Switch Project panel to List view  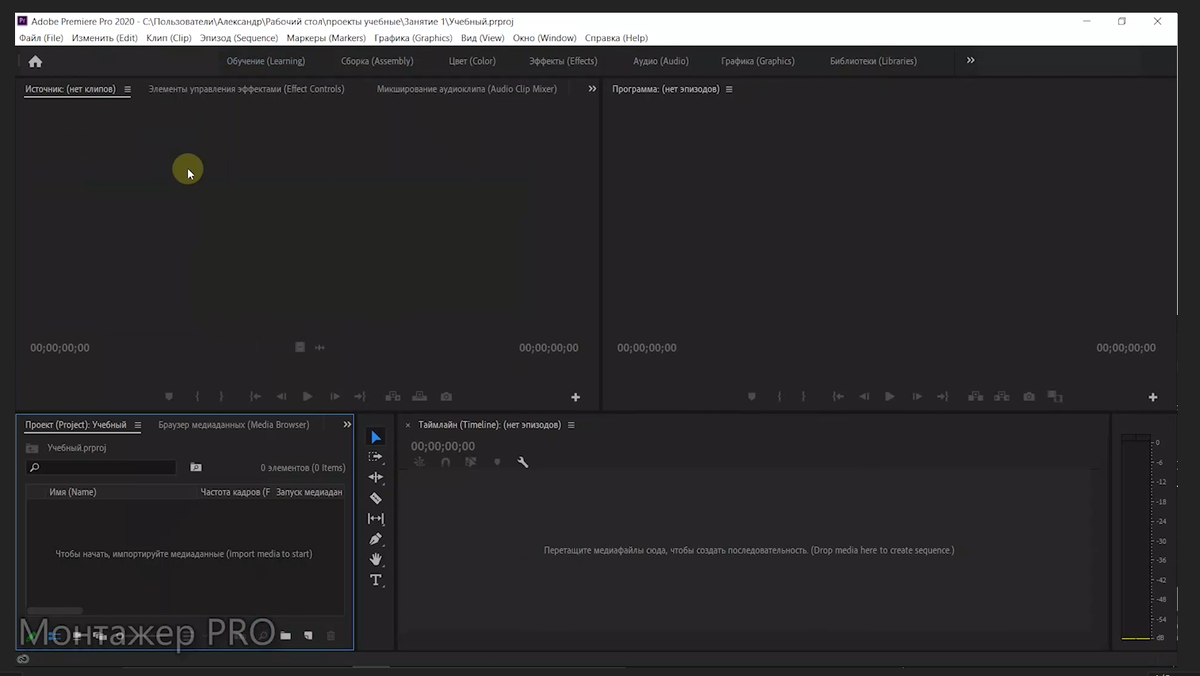55,636
